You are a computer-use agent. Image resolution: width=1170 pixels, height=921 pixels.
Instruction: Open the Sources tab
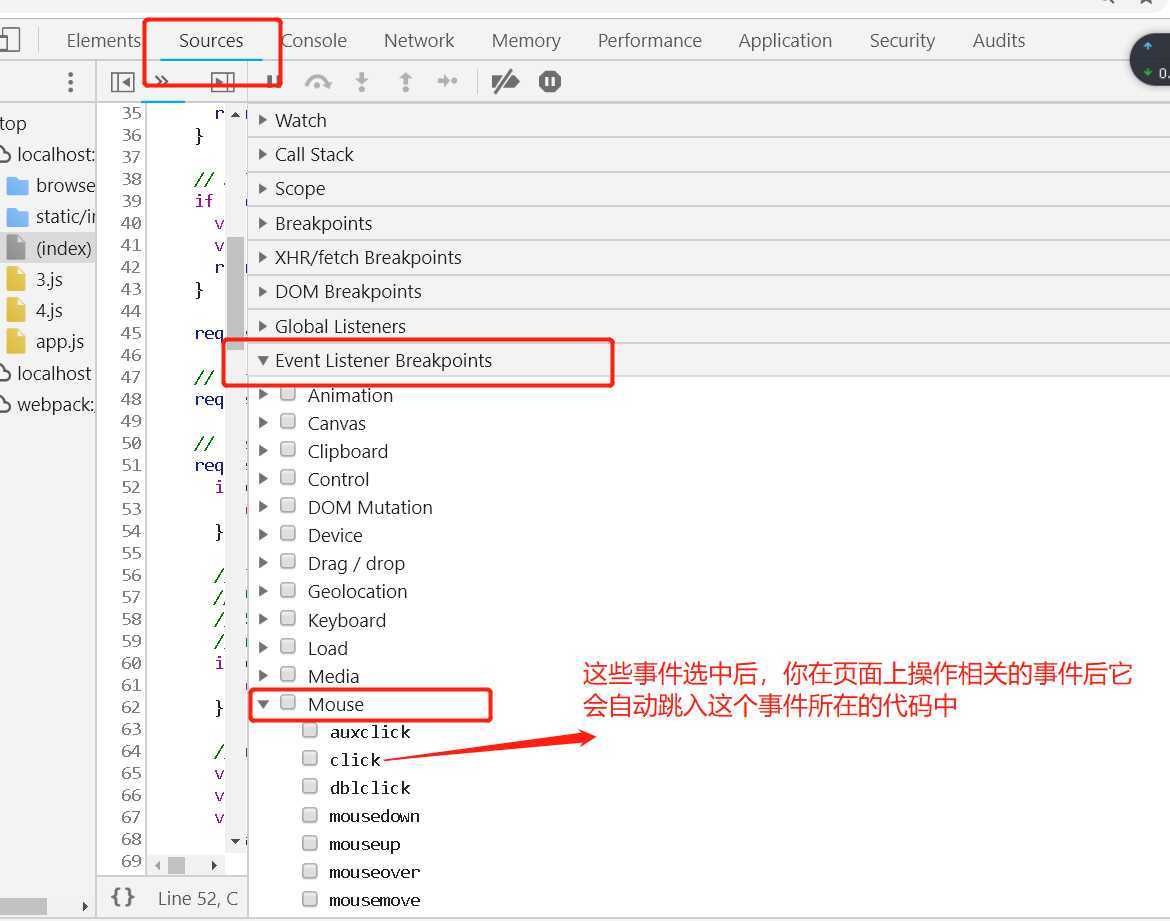click(210, 40)
